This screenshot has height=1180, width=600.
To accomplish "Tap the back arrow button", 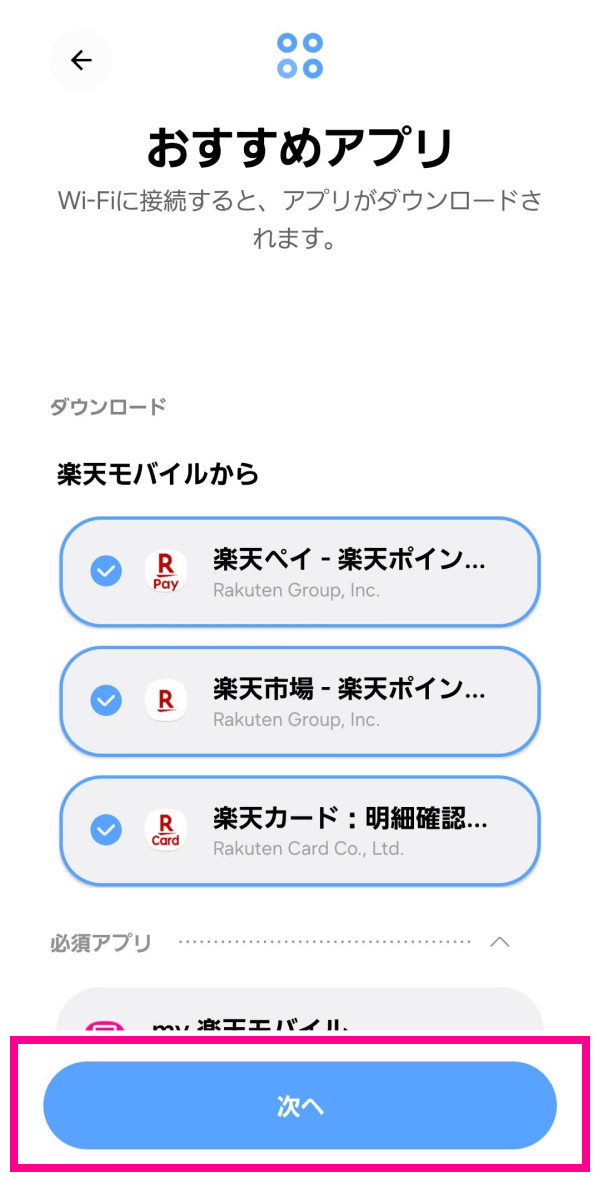I will [x=81, y=60].
